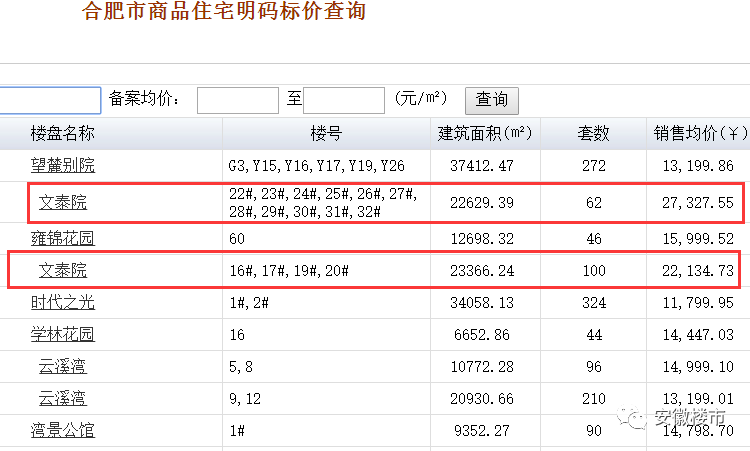Screen dimensions: 750x451
Task: Select unit count 44
Action: point(594,335)
